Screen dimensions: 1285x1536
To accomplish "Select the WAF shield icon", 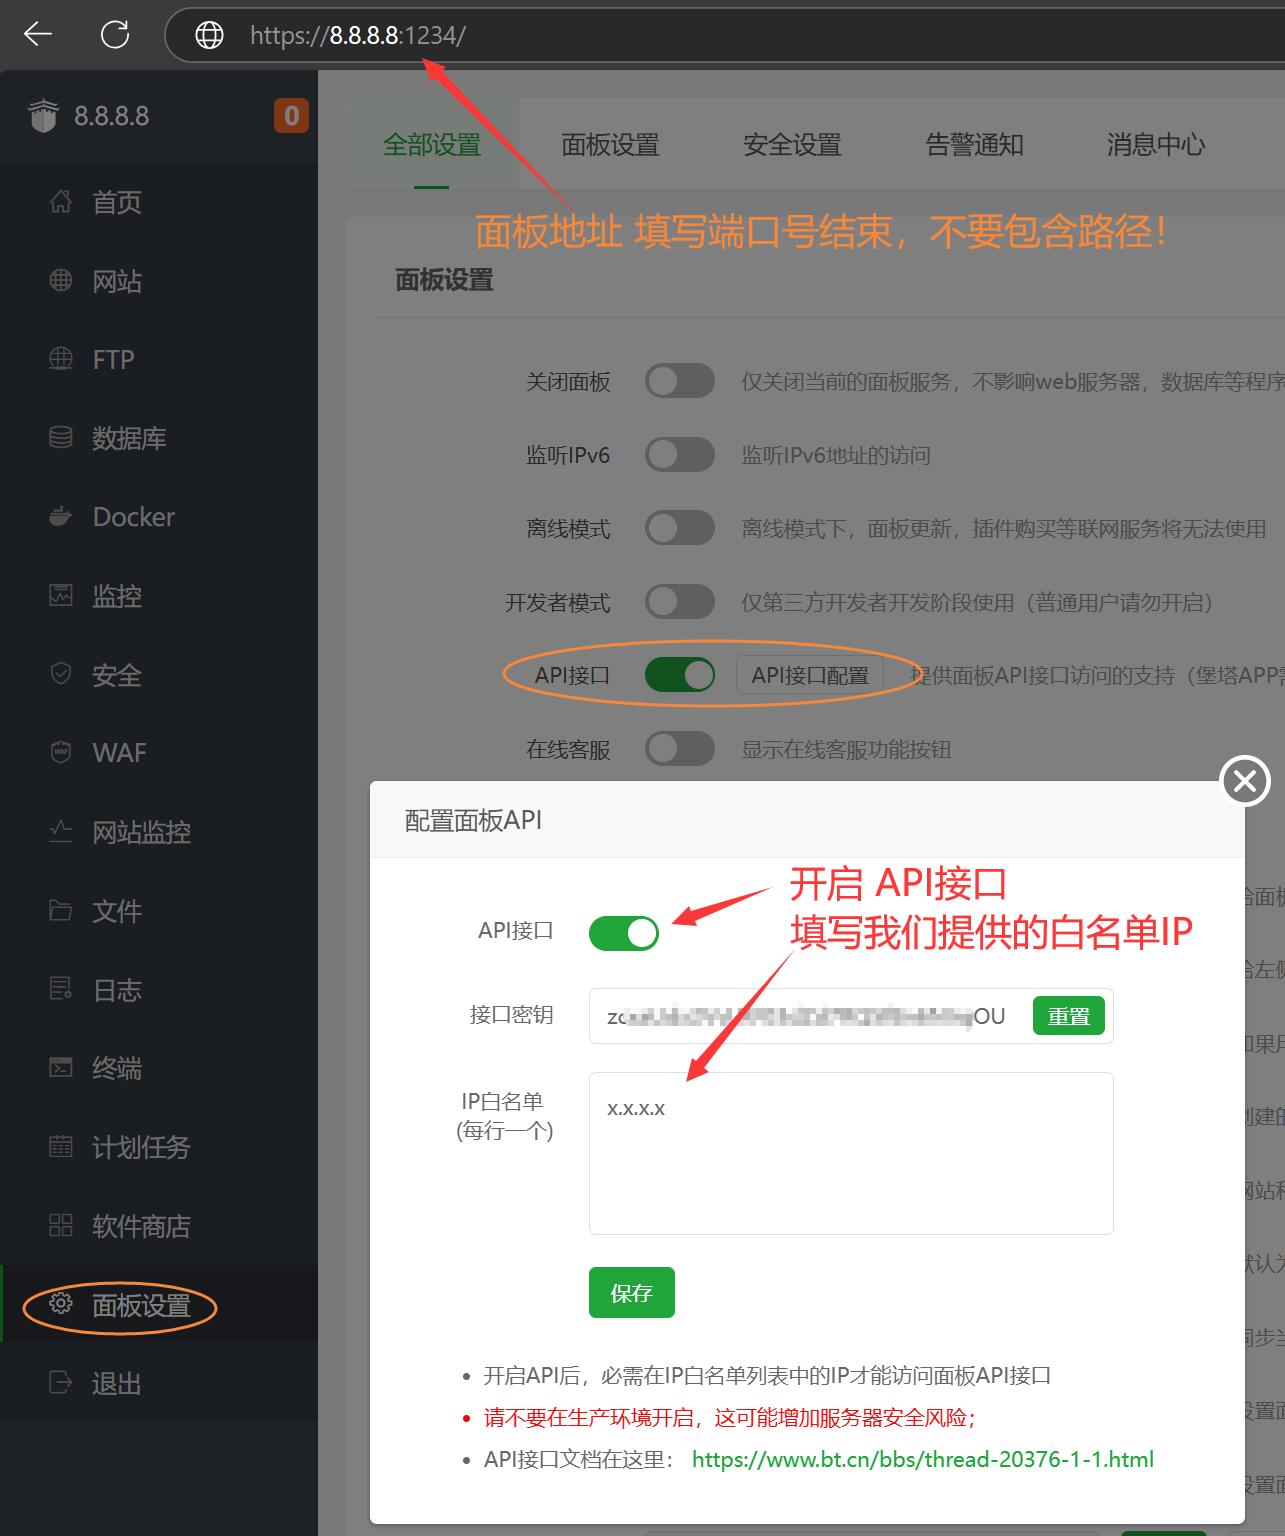I will tap(61, 752).
